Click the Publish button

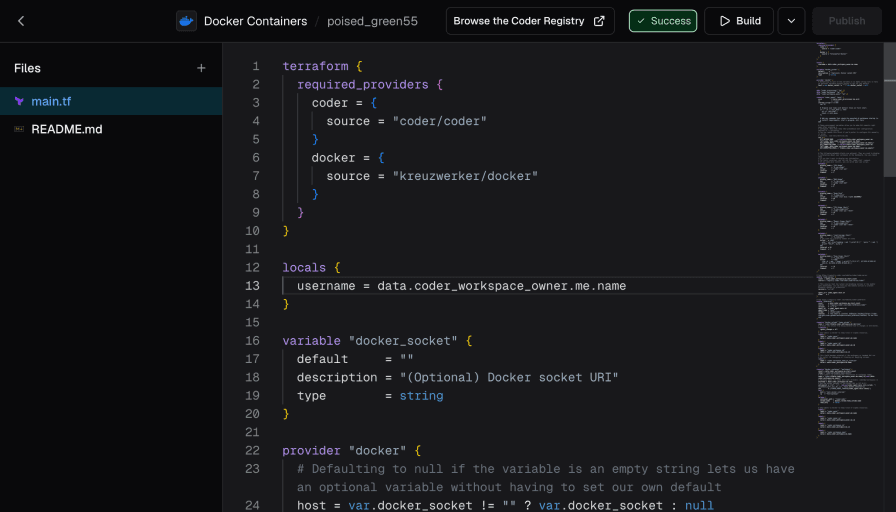(847, 21)
